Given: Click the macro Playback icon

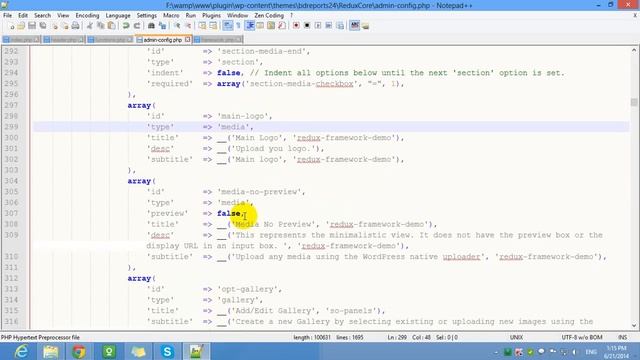Looking at the screenshot, I should tap(318, 26).
